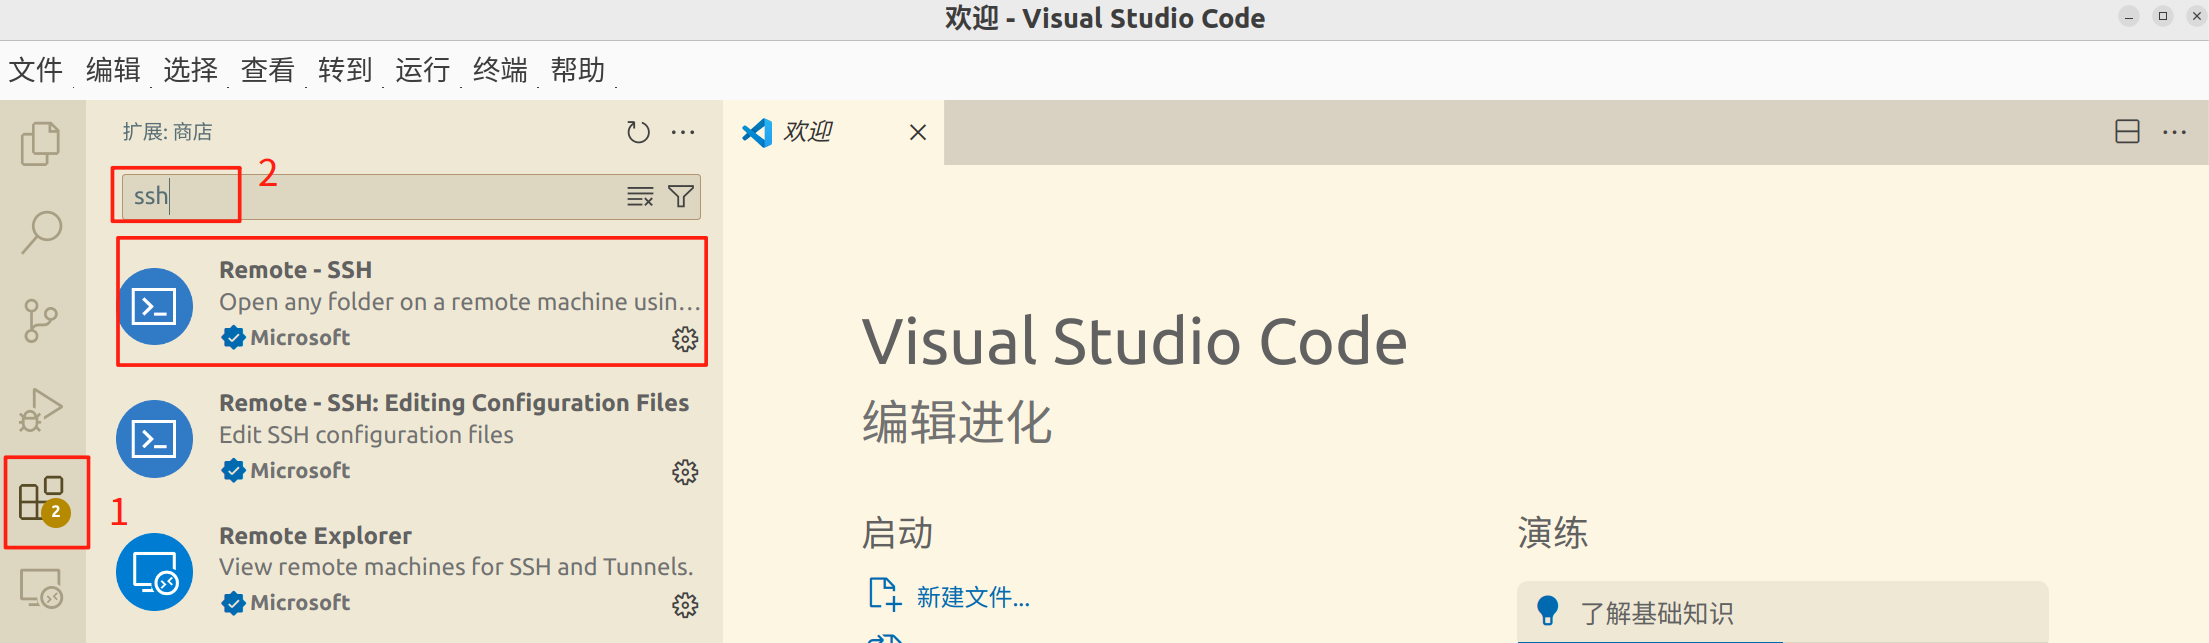The height and width of the screenshot is (643, 2209).
Task: Open the 了解基础知识 walkthrough
Action: pos(1782,612)
